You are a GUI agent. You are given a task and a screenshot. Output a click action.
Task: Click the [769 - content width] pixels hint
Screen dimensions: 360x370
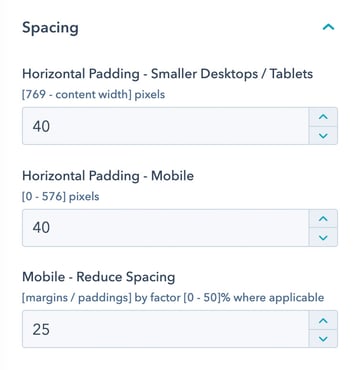[x=93, y=95]
